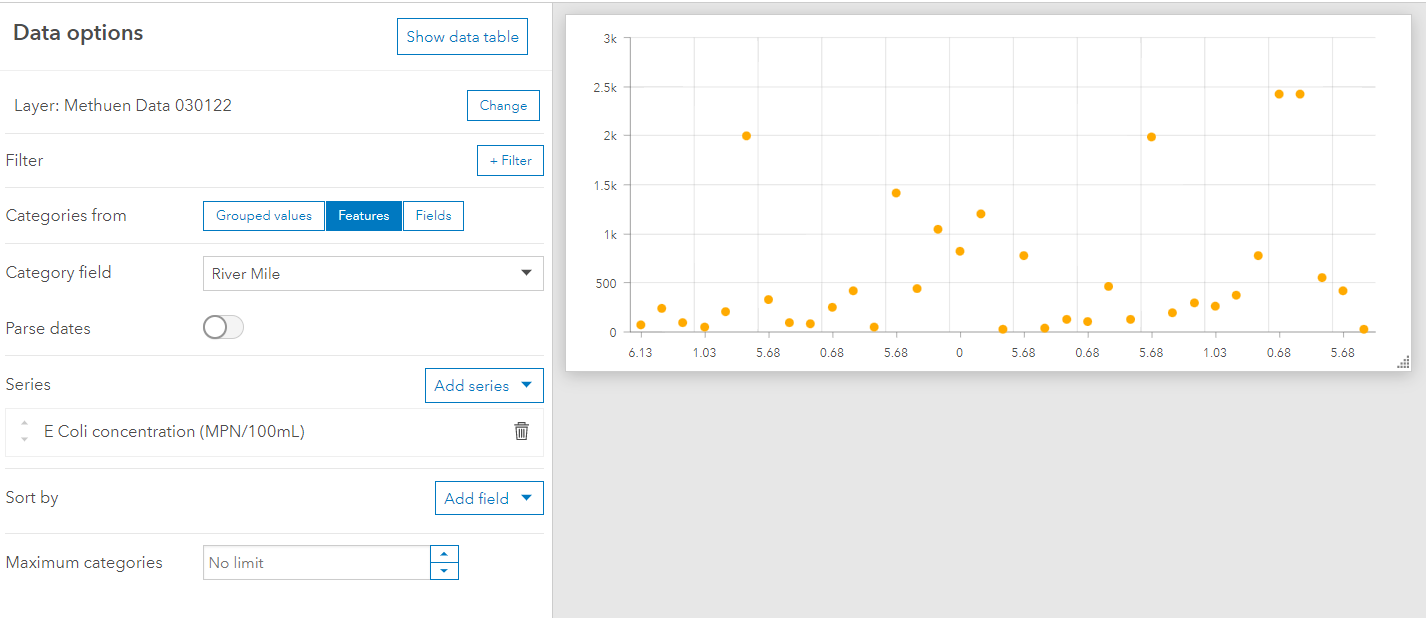Click the rightmost data point in the chart
Image resolution: width=1426 pixels, height=618 pixels.
click(1363, 329)
